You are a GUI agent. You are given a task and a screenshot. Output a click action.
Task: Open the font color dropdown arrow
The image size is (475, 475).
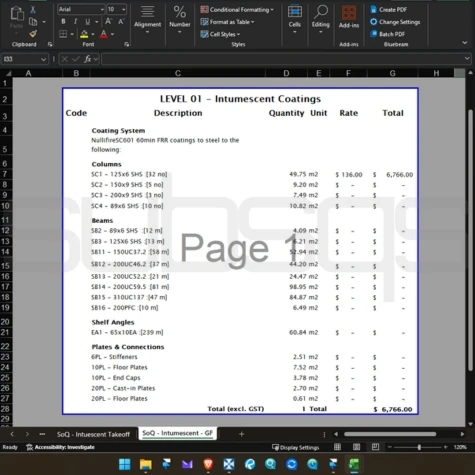point(113,34)
